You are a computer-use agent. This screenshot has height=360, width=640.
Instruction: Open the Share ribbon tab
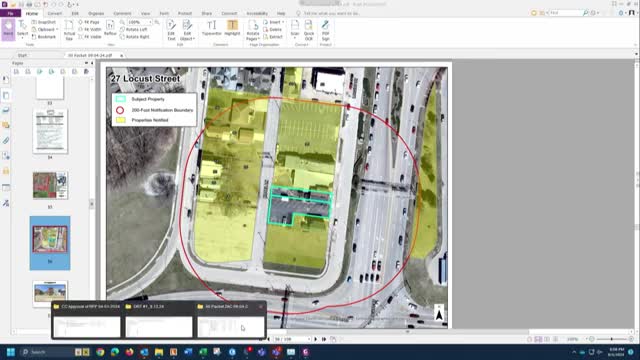tap(207, 13)
